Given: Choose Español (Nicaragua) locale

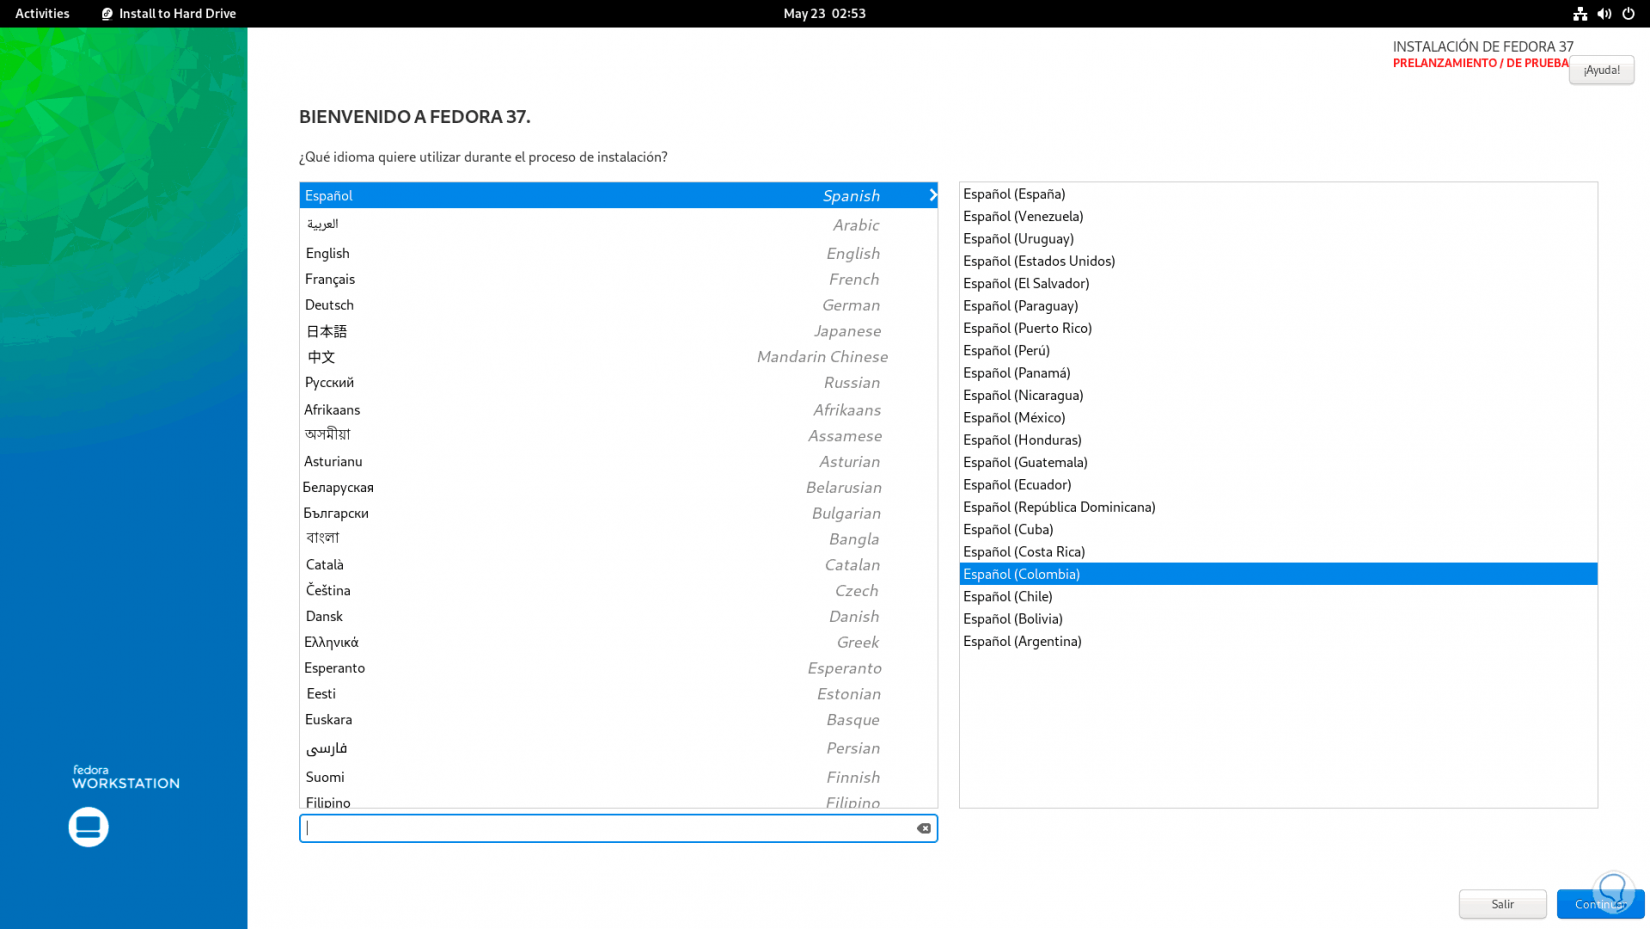Looking at the screenshot, I should [1278, 395].
